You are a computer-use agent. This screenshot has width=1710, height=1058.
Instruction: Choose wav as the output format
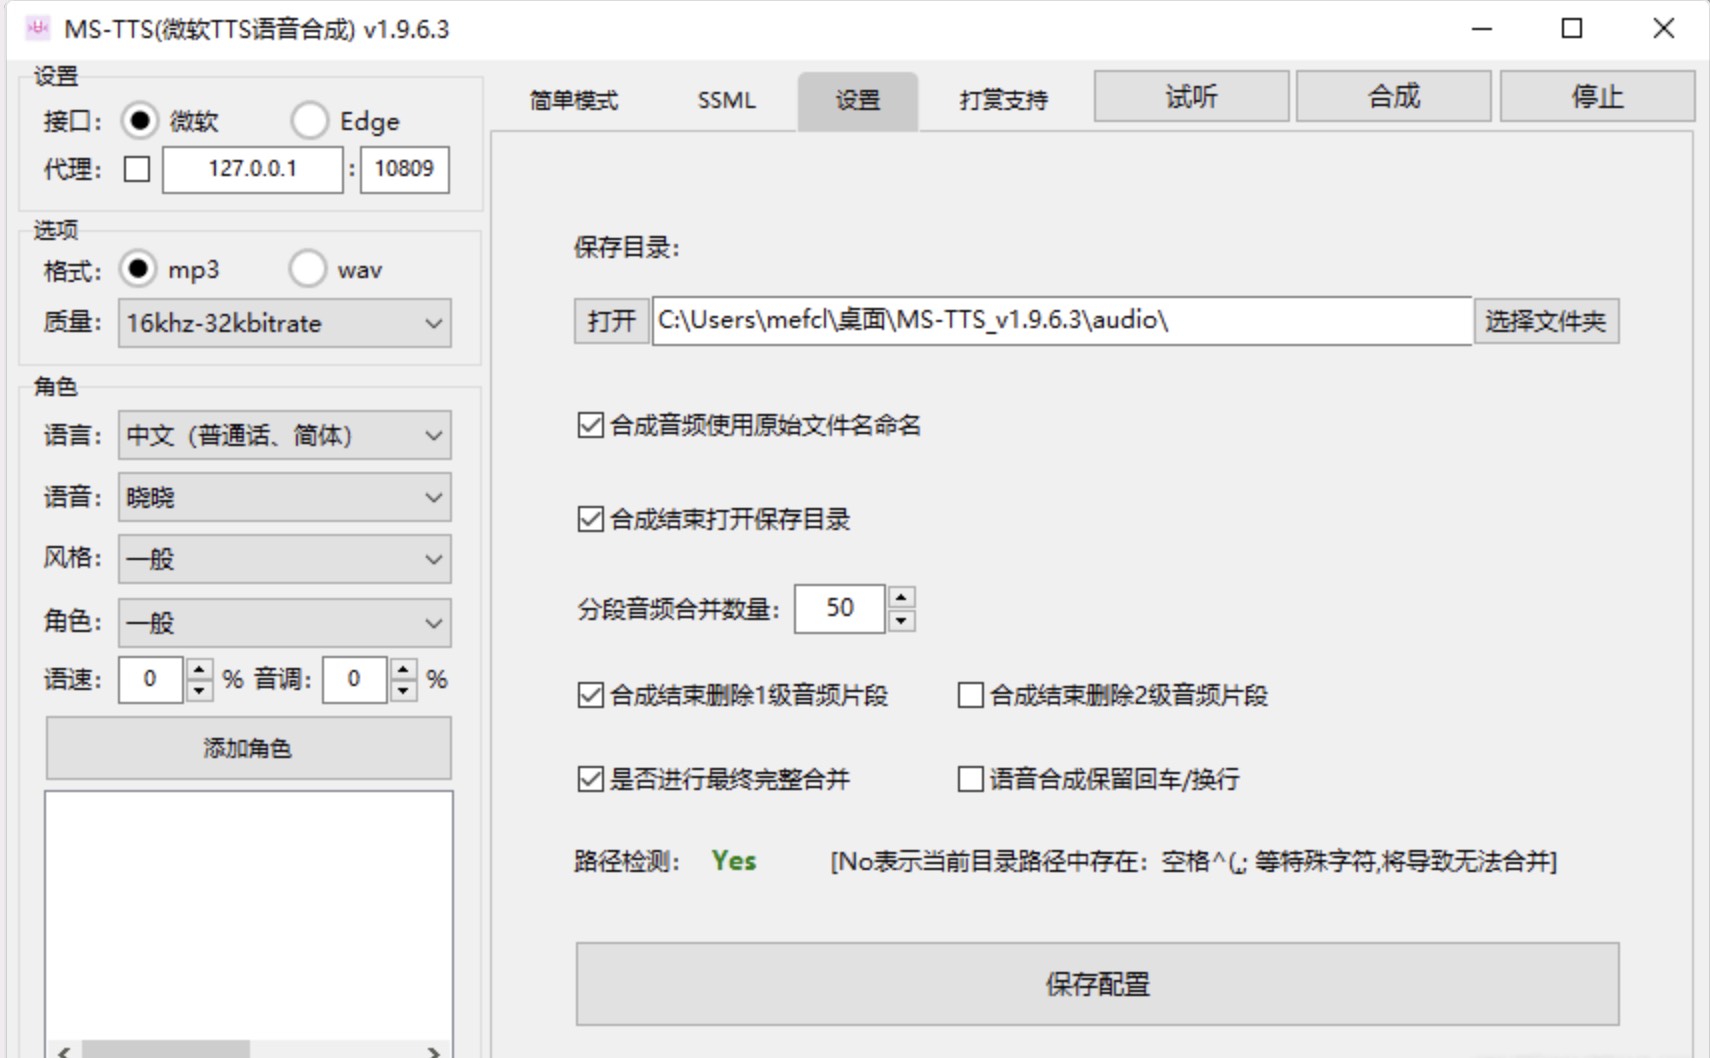click(x=308, y=269)
